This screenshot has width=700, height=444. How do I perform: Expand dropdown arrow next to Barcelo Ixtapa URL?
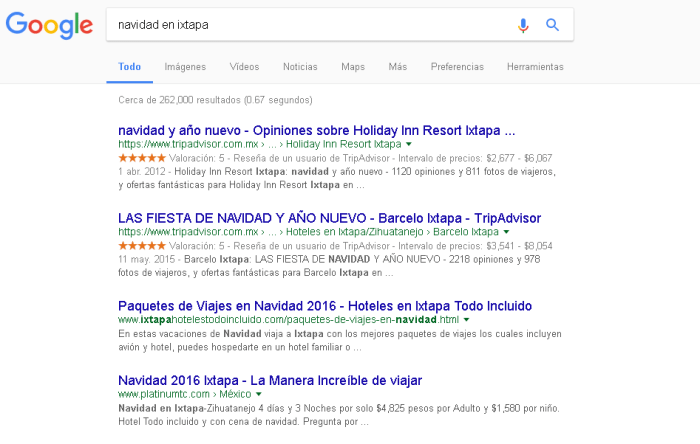(x=507, y=232)
